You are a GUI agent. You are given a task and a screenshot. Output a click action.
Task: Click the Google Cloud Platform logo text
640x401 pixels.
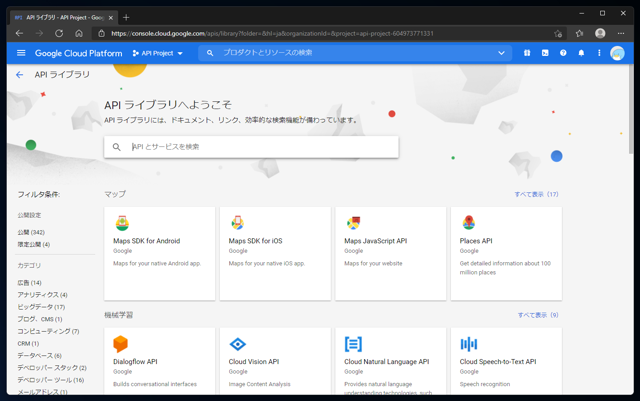(x=78, y=53)
